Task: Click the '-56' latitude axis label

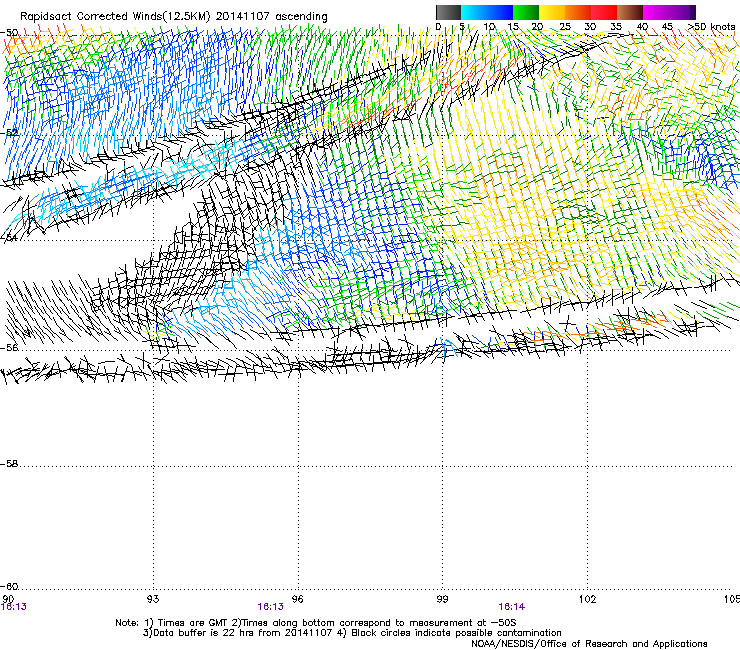Action: pyautogui.click(x=9, y=347)
